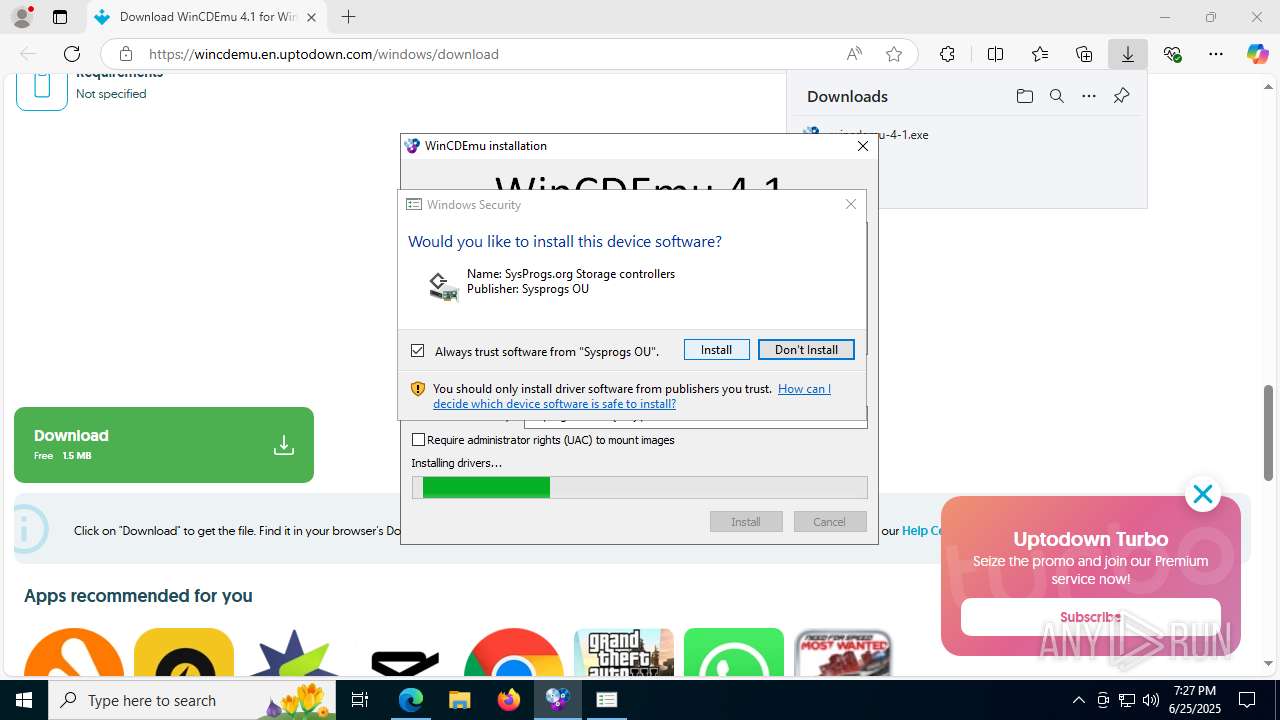The height and width of the screenshot is (720, 1280).
Task: Open Grand Theft Auto recommended app thumbnail
Action: point(624,653)
